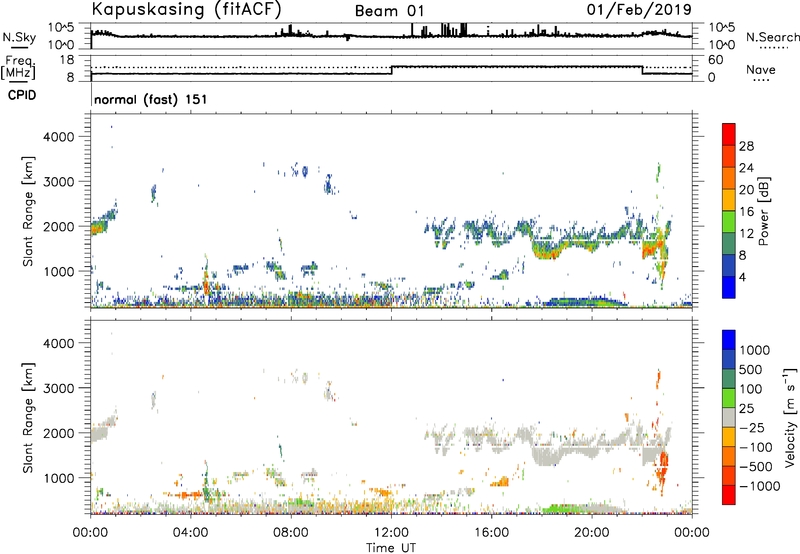
Task: Click the Slant Range label of power panel
Action: tap(28, 212)
